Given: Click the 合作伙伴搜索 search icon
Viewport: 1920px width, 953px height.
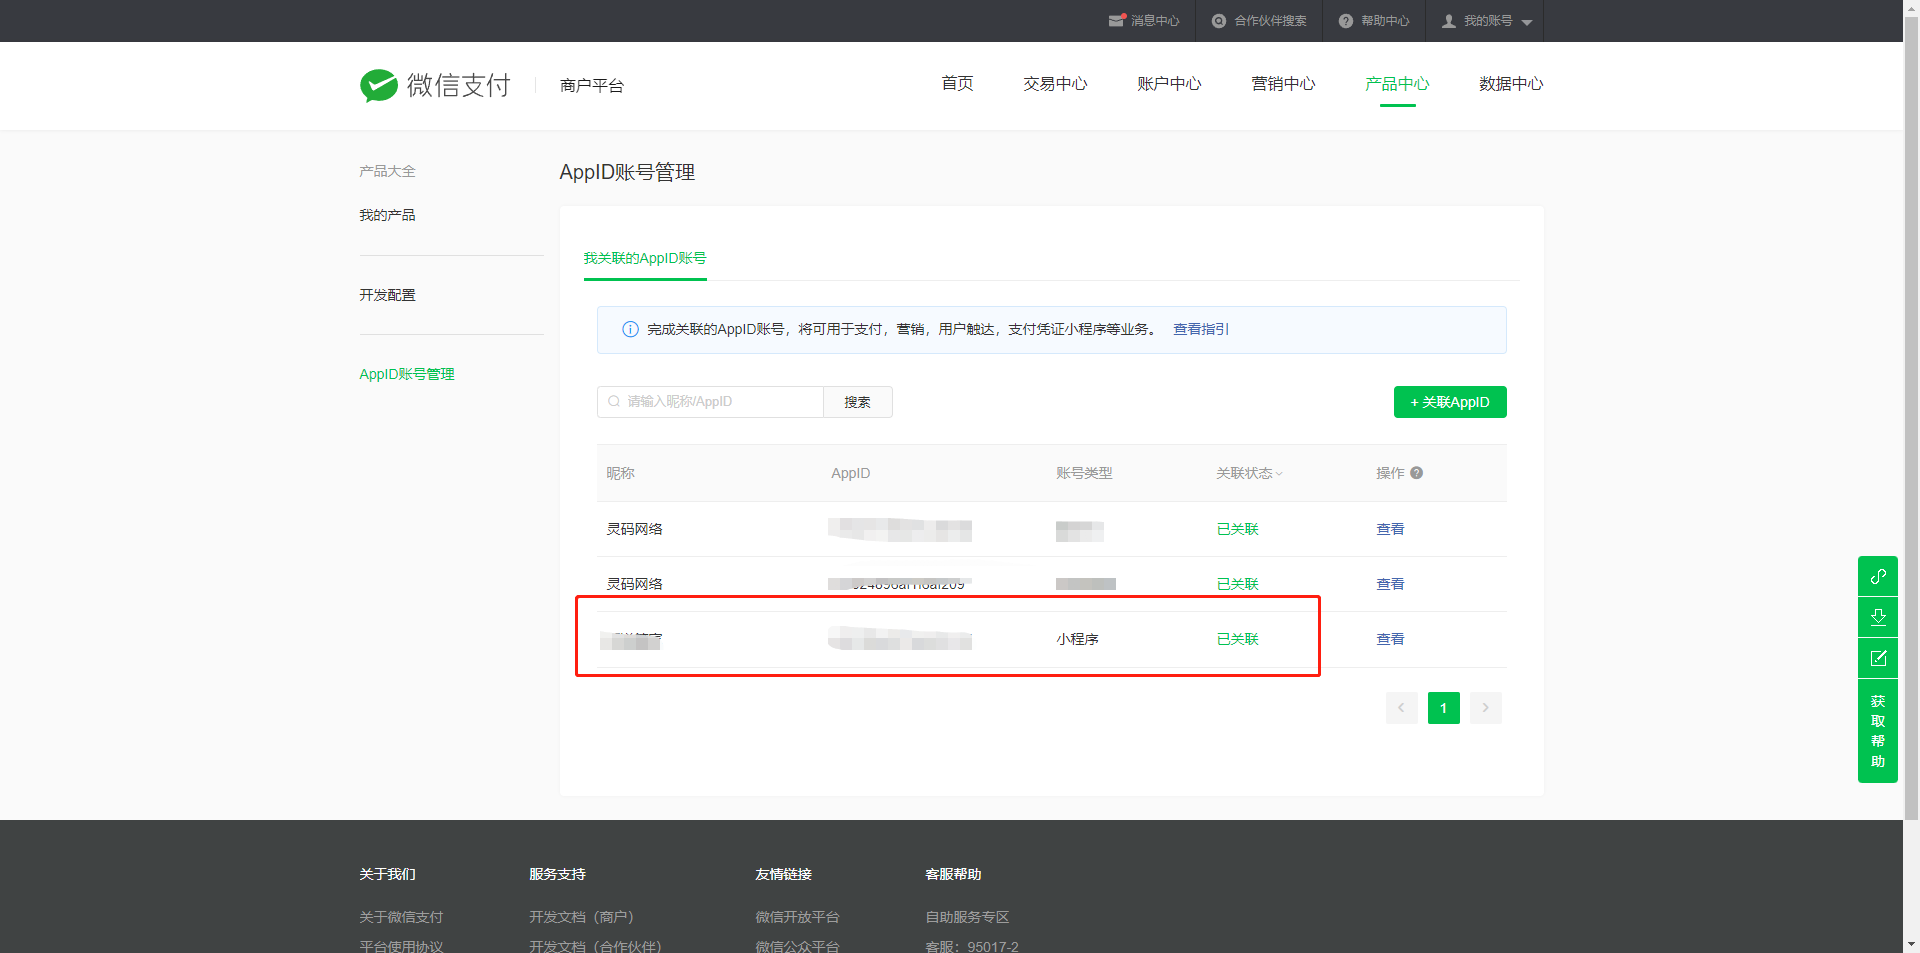Looking at the screenshot, I should click(x=1219, y=21).
